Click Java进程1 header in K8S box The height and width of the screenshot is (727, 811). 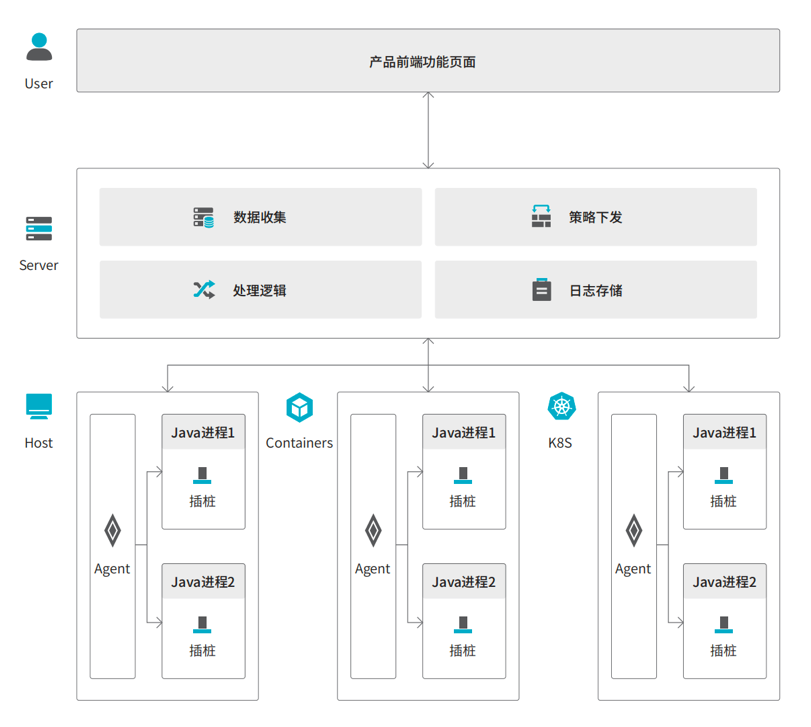(x=725, y=432)
